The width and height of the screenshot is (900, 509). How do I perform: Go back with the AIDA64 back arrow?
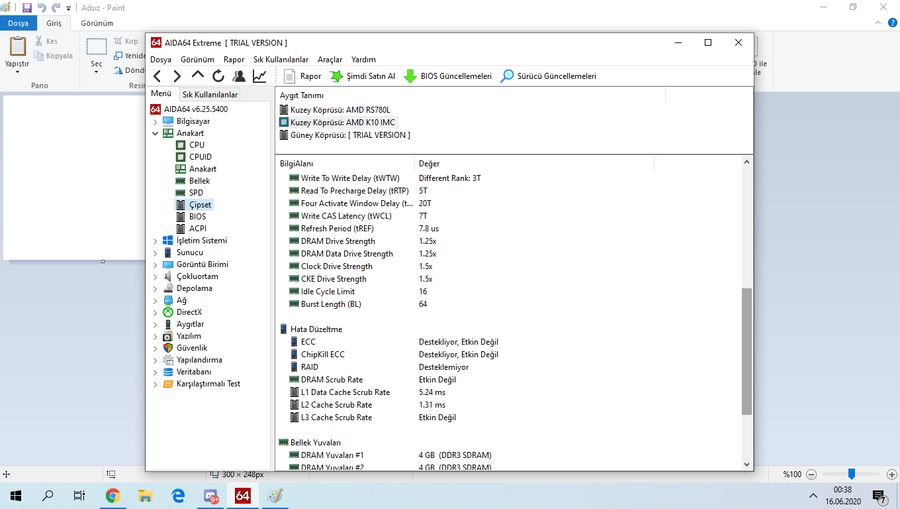157,76
